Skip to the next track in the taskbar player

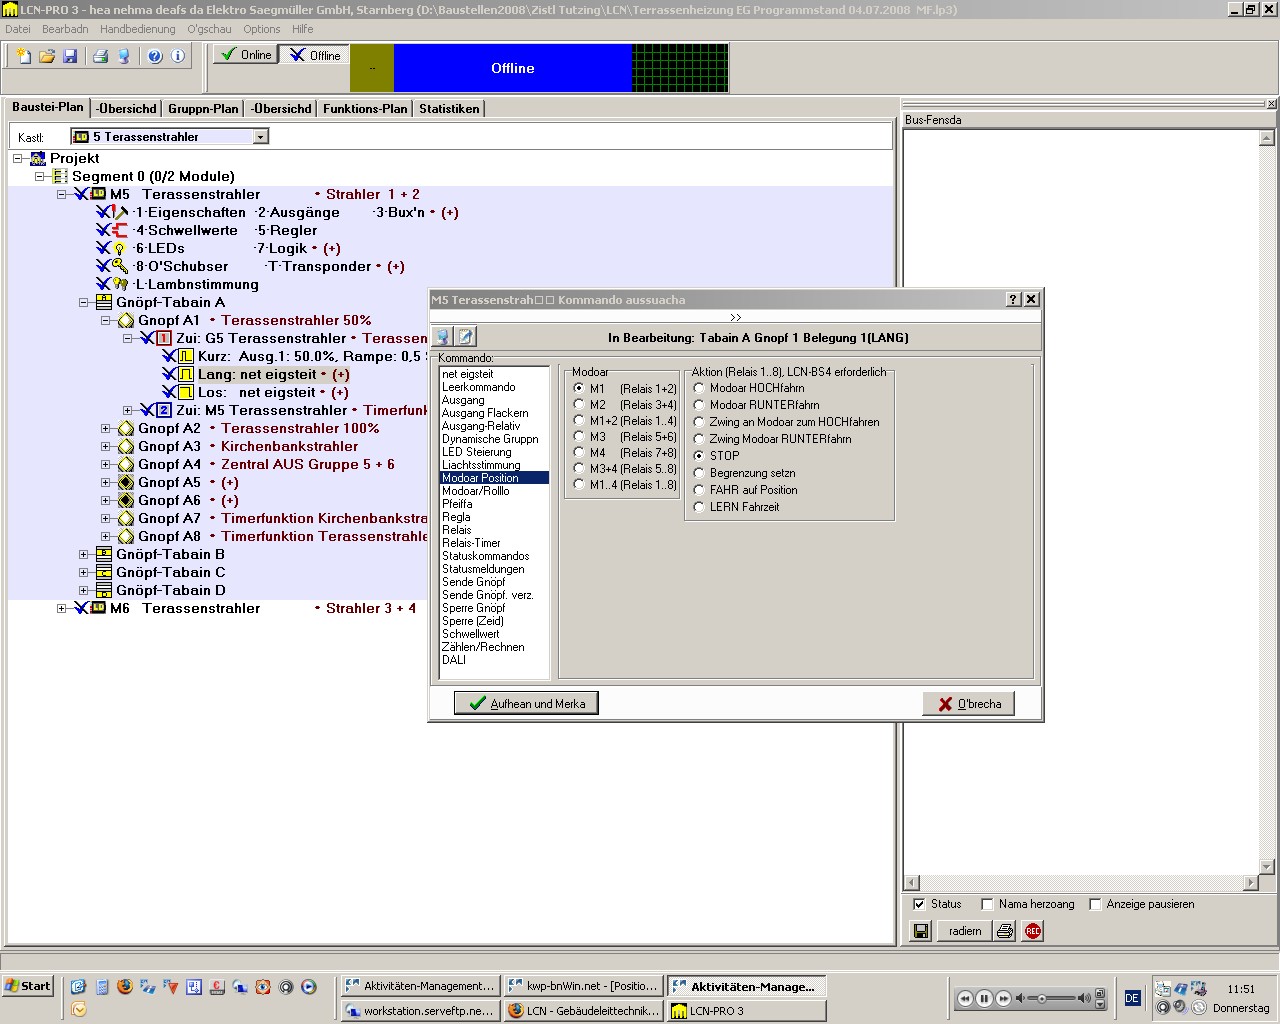1003,998
